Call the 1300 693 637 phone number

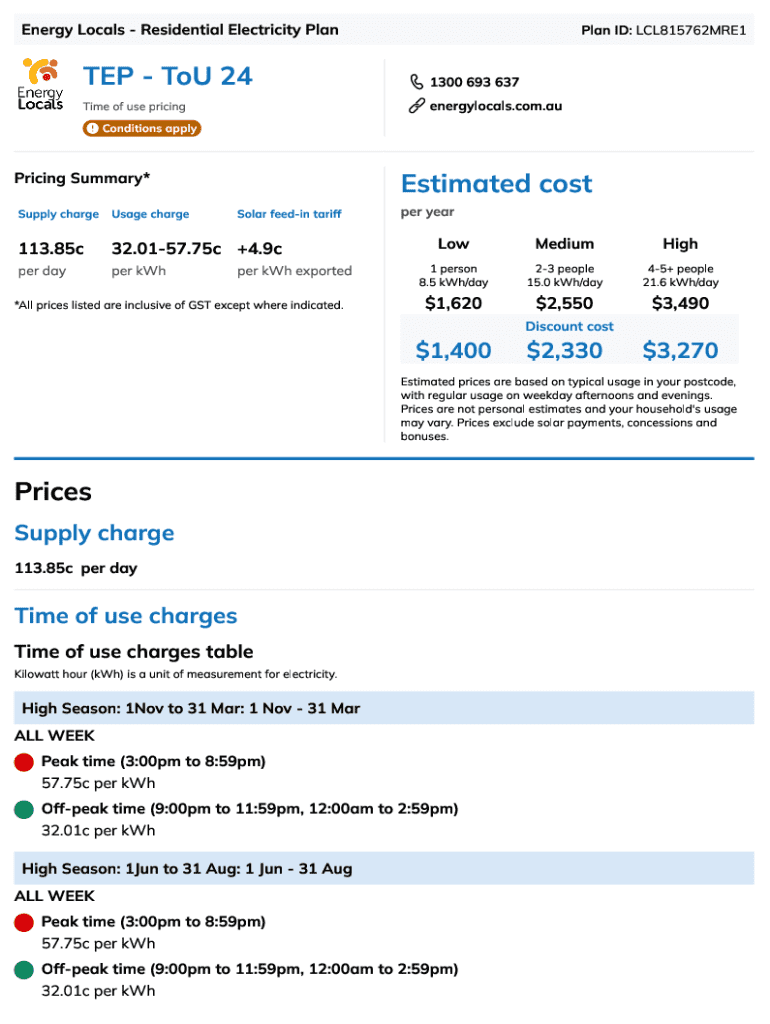[x=475, y=82]
